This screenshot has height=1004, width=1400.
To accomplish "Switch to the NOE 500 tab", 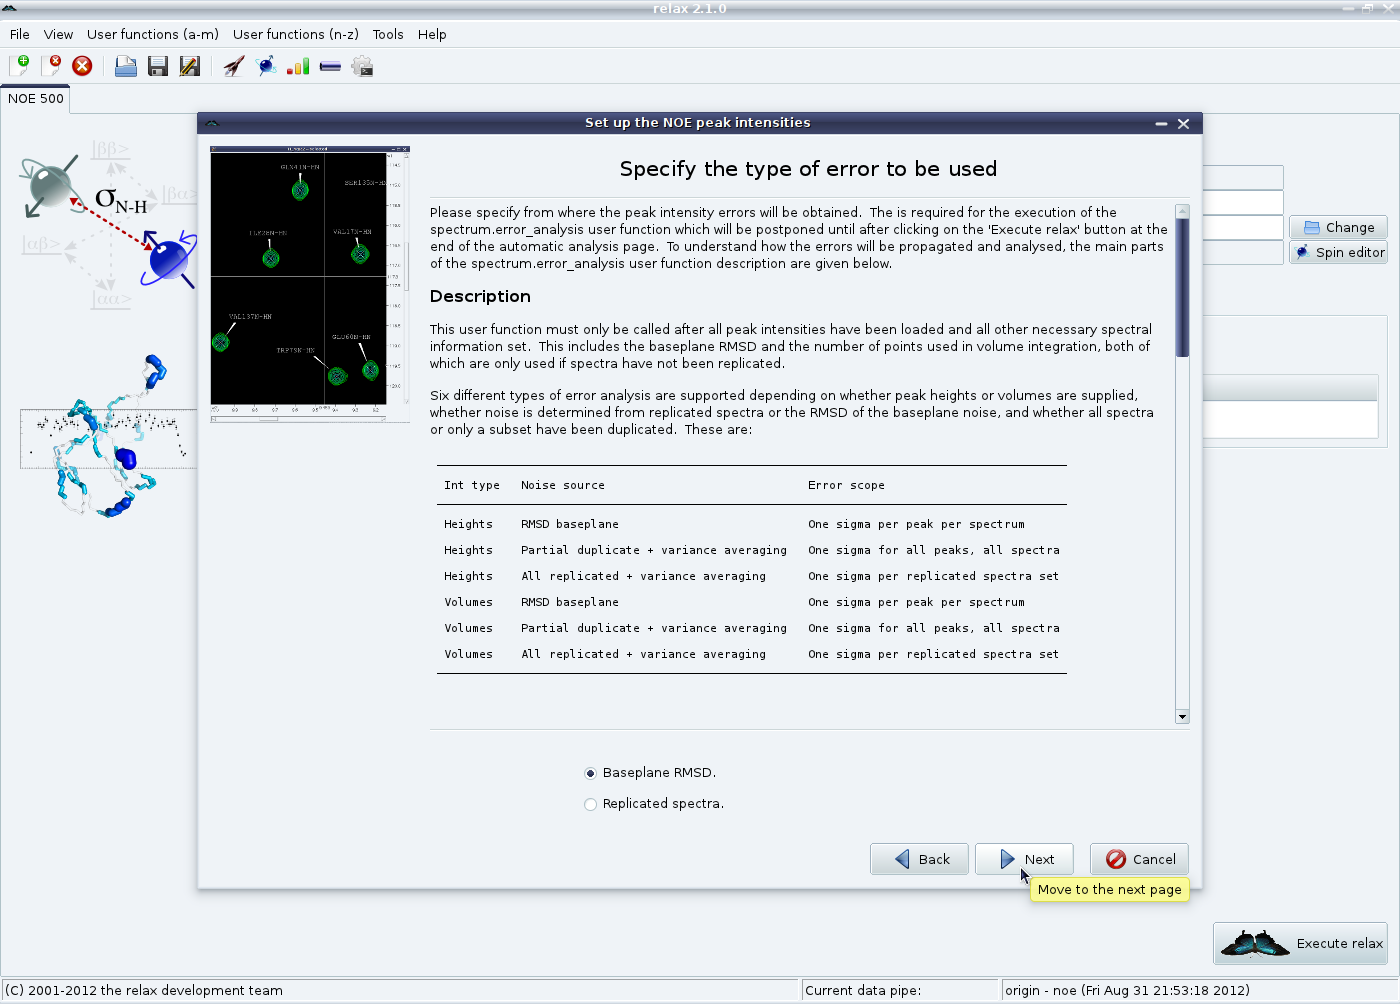I will (x=36, y=99).
